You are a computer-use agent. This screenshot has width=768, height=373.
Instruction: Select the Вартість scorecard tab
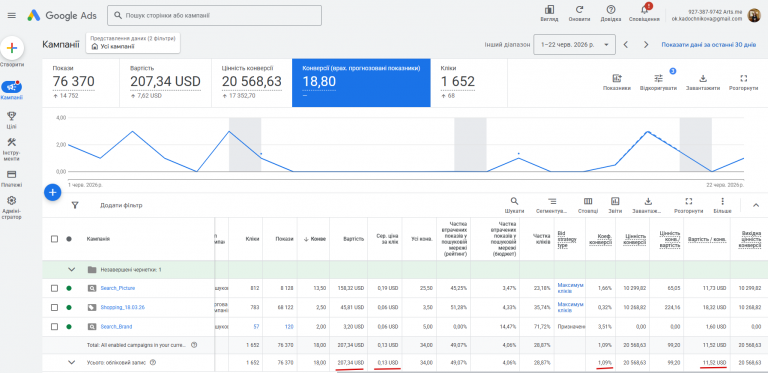(166, 83)
